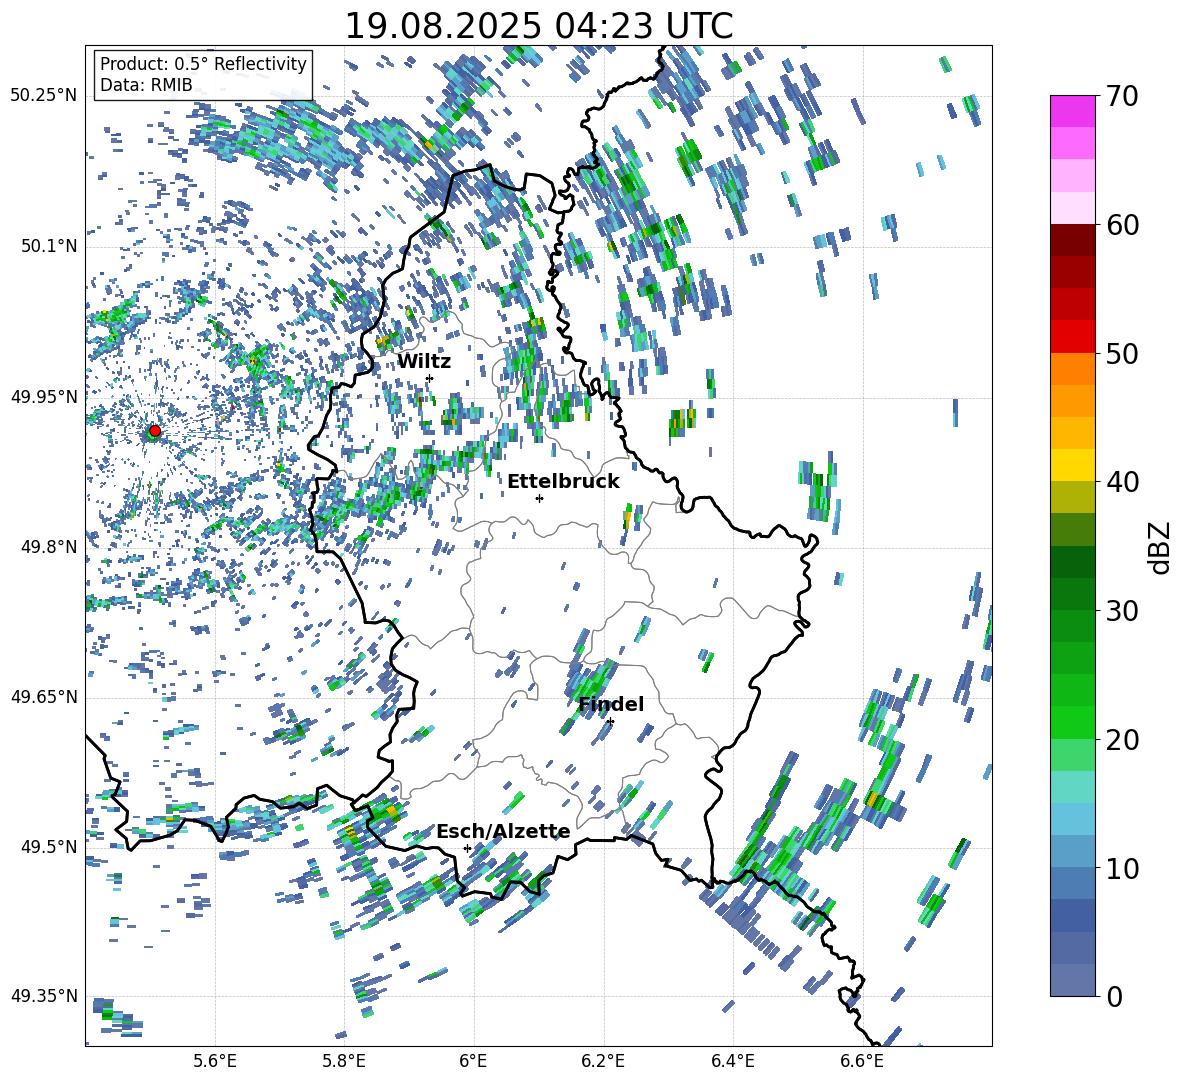Click the 30 colorbar tick label
Screen dimensions: 1184x1081
(1122, 611)
